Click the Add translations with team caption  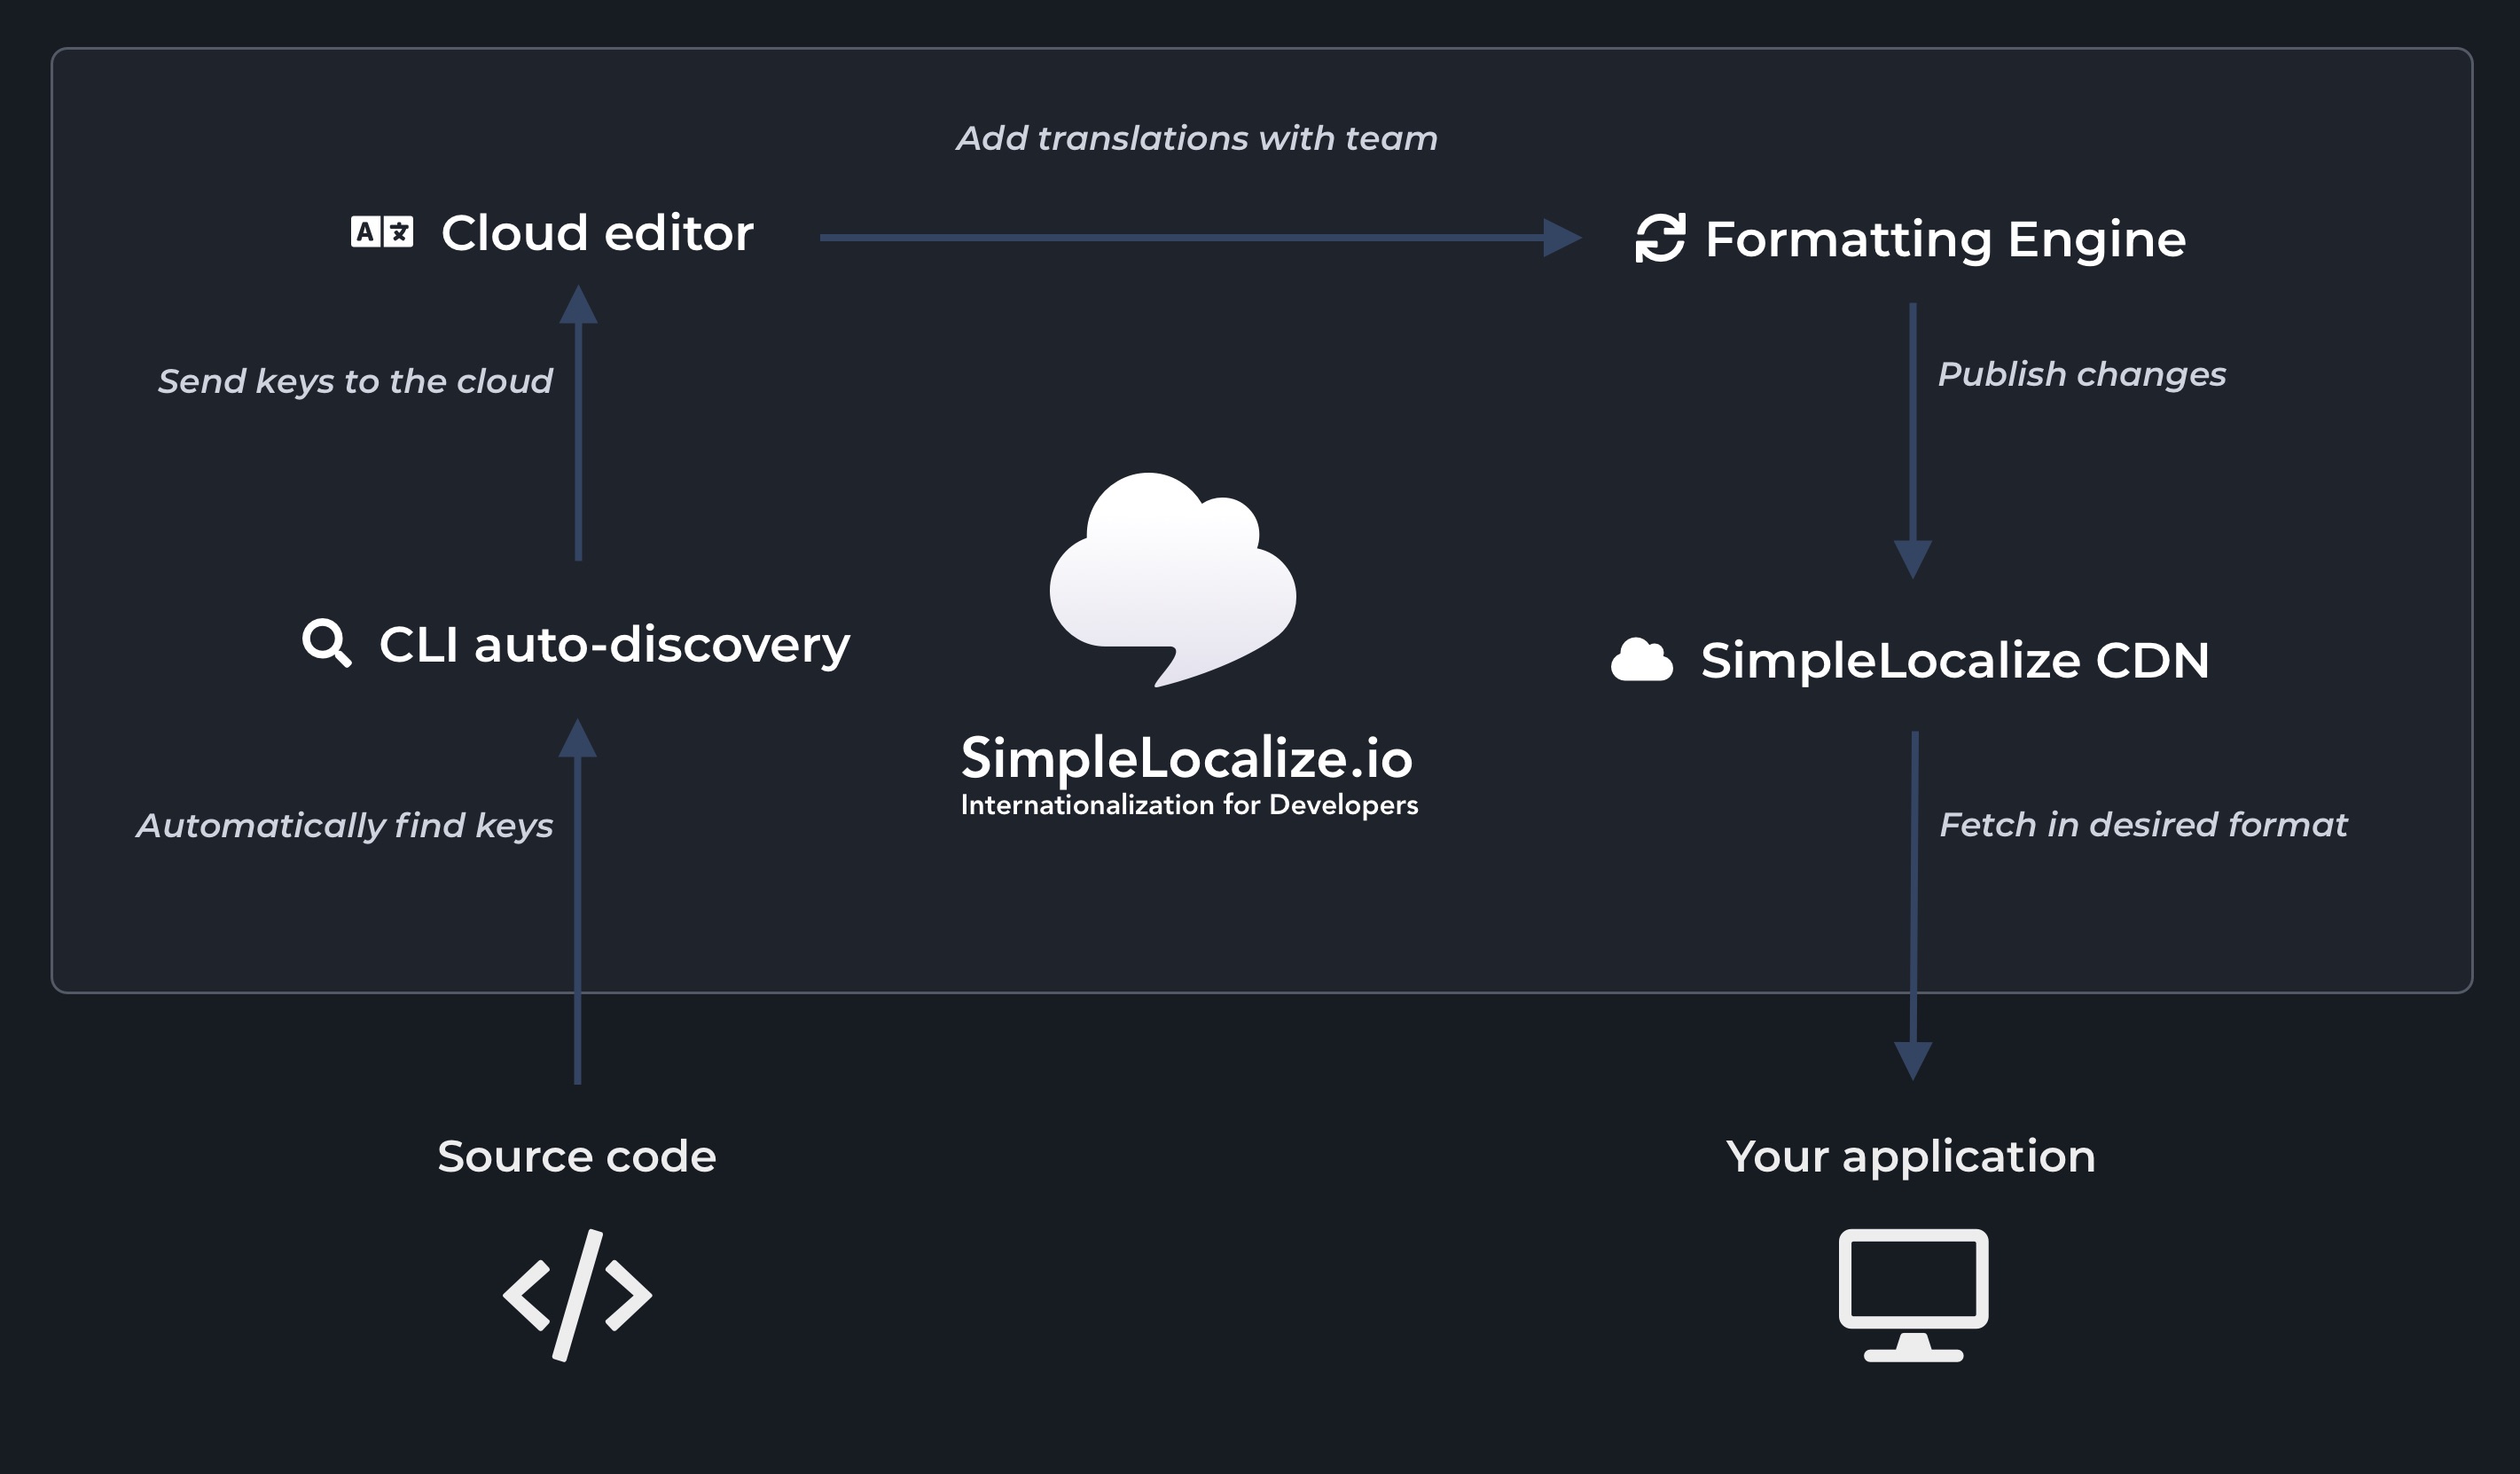[x=1196, y=138]
